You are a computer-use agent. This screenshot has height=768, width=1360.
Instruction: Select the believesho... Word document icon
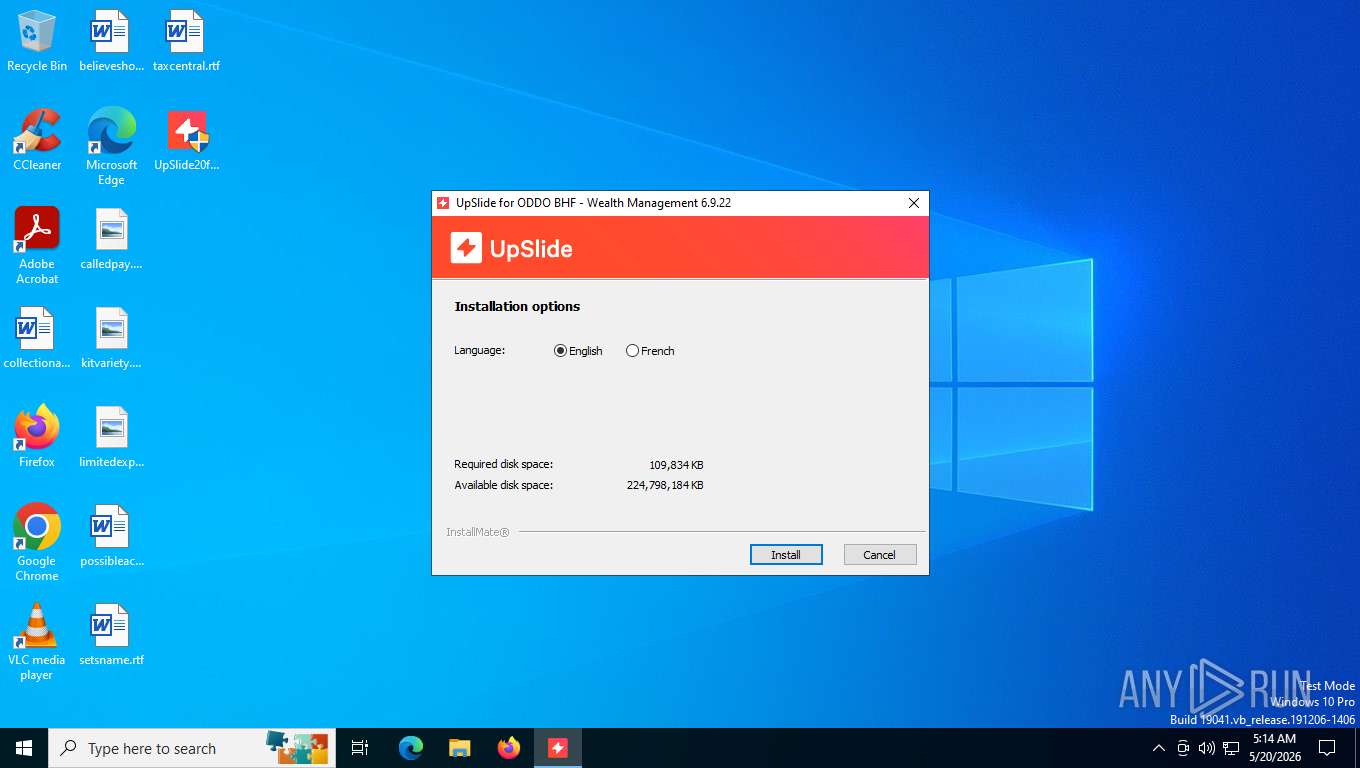(111, 42)
